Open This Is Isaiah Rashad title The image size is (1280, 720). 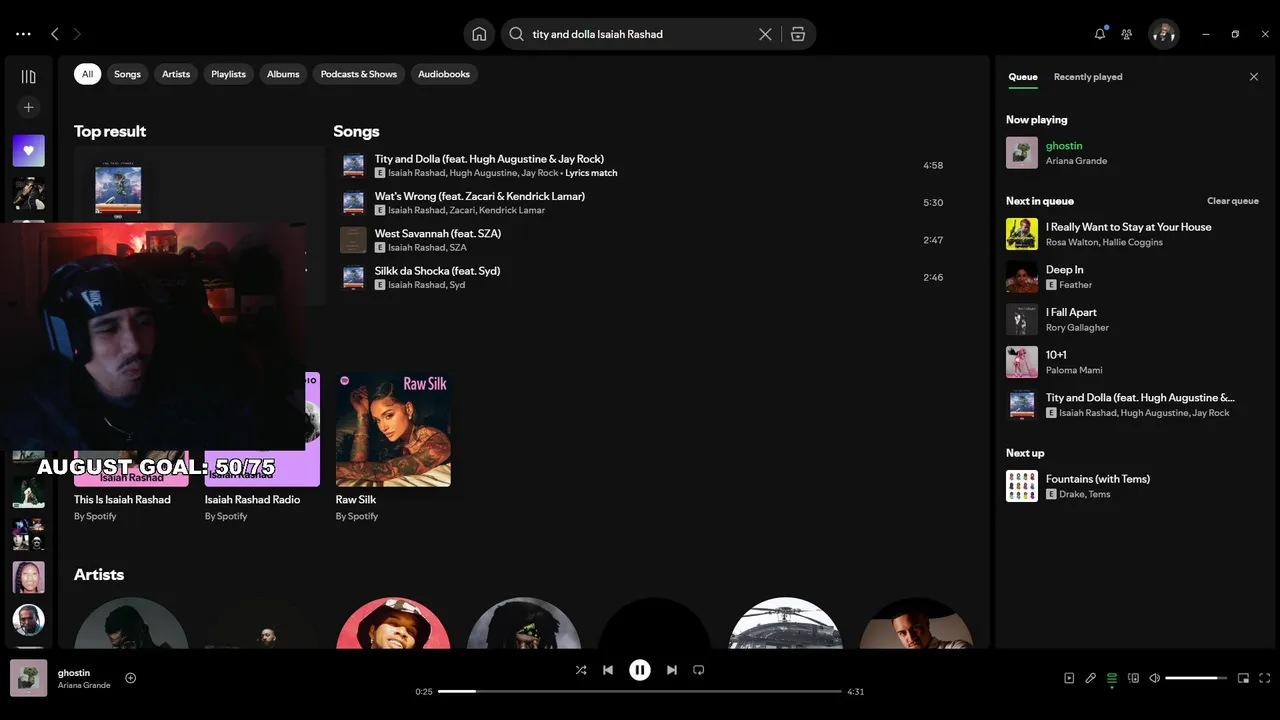(x=122, y=500)
